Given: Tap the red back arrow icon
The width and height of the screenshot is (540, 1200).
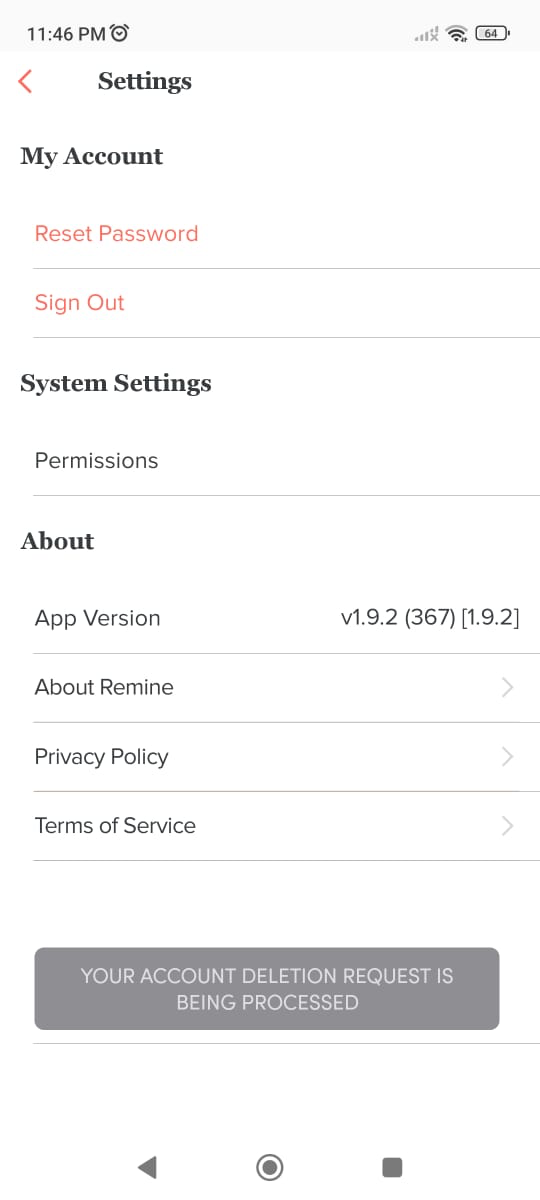Looking at the screenshot, I should pos(26,81).
